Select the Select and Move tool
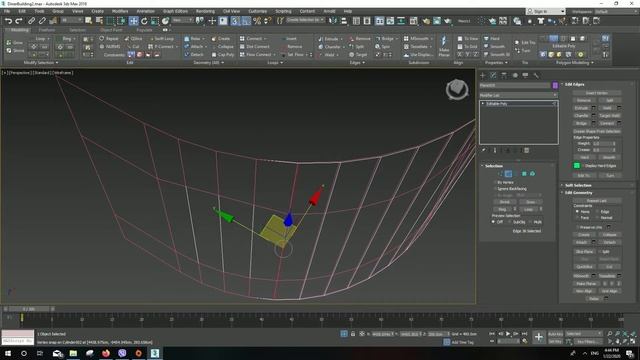 click(x=133, y=21)
